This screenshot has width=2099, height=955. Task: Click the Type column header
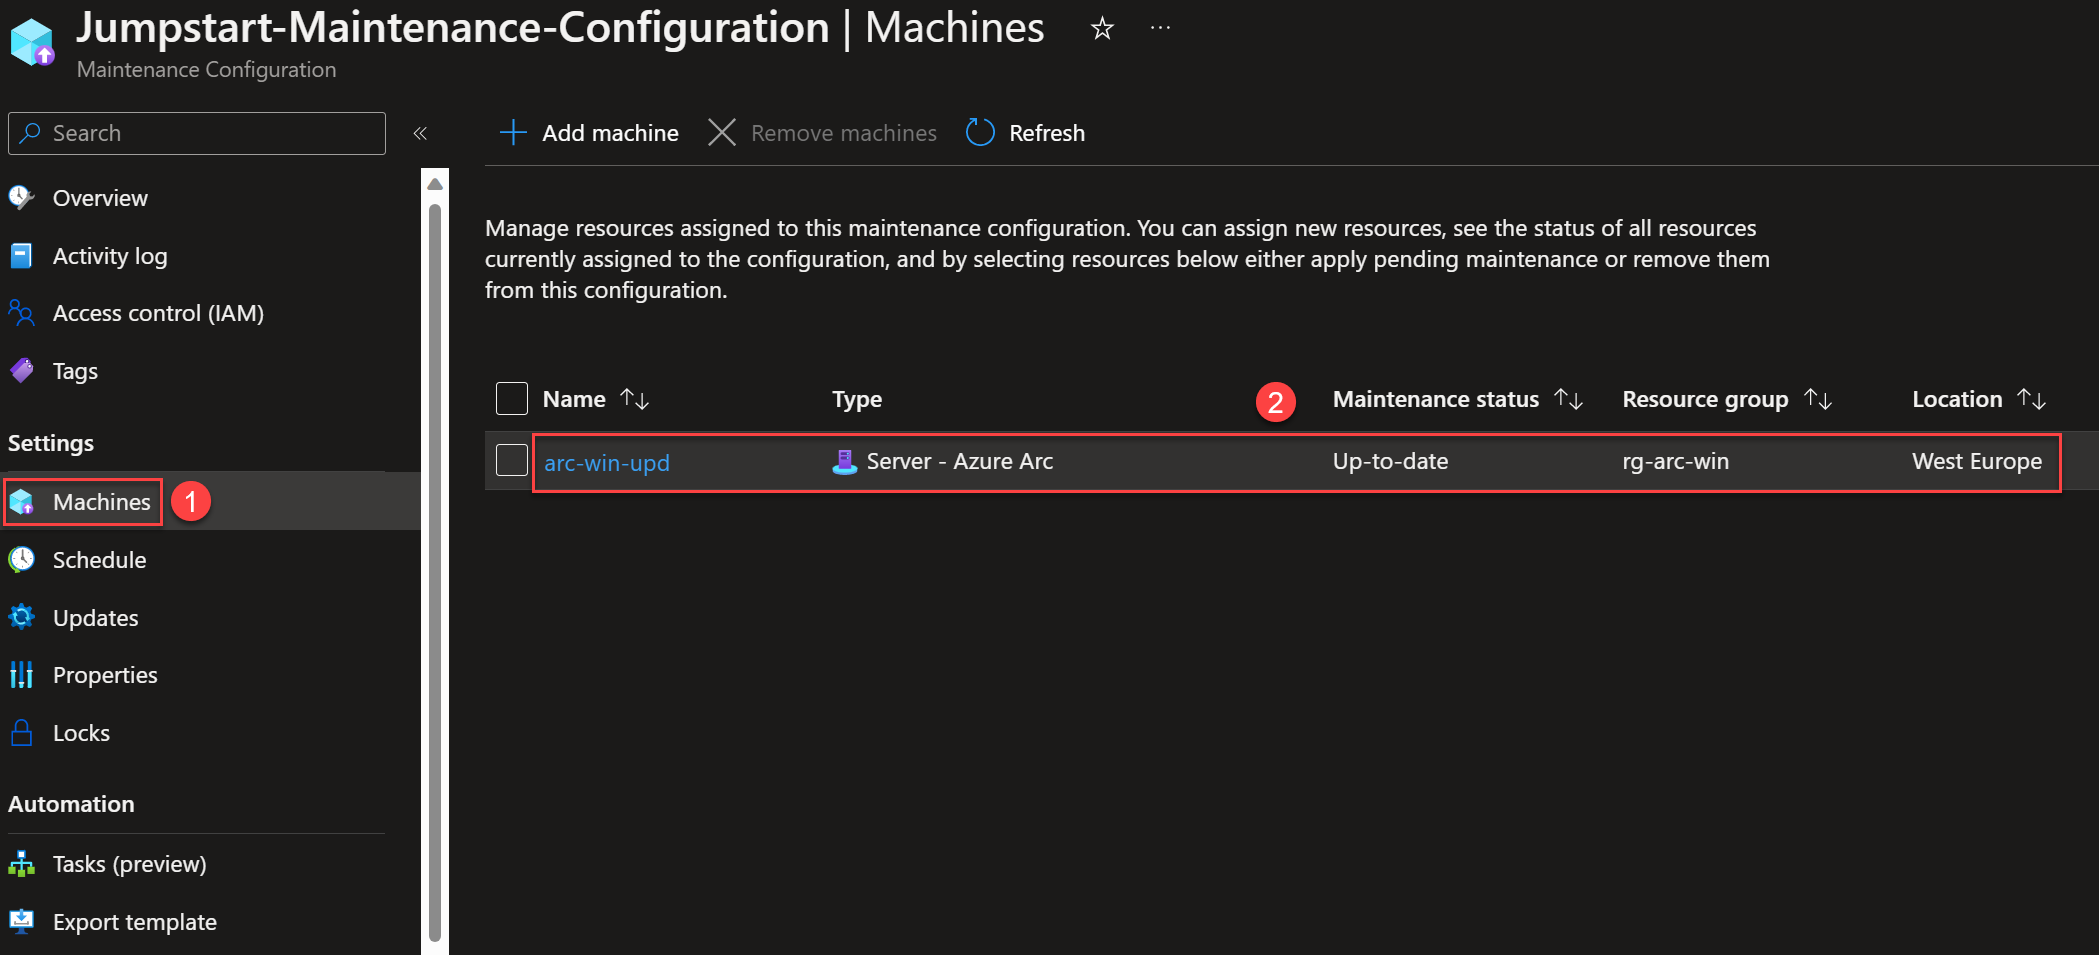[x=857, y=399]
